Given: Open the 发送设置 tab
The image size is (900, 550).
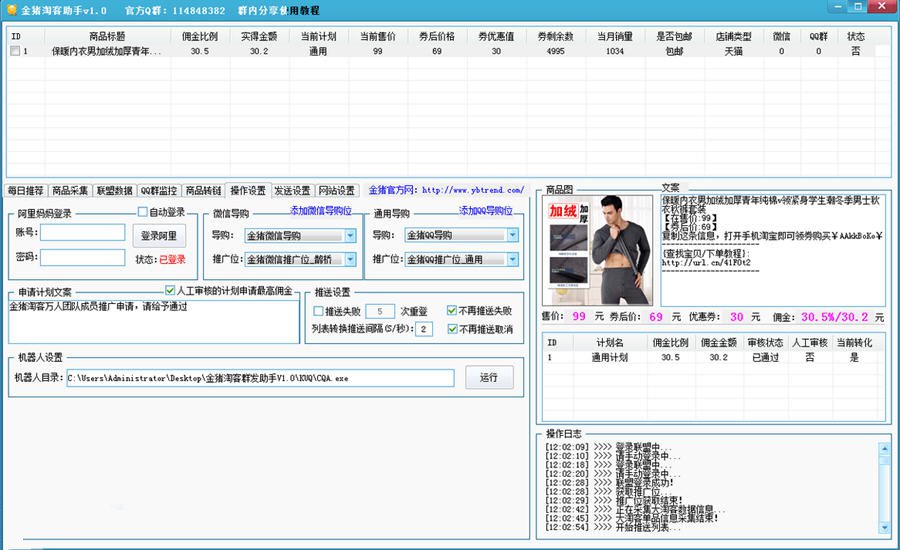Looking at the screenshot, I should [292, 190].
